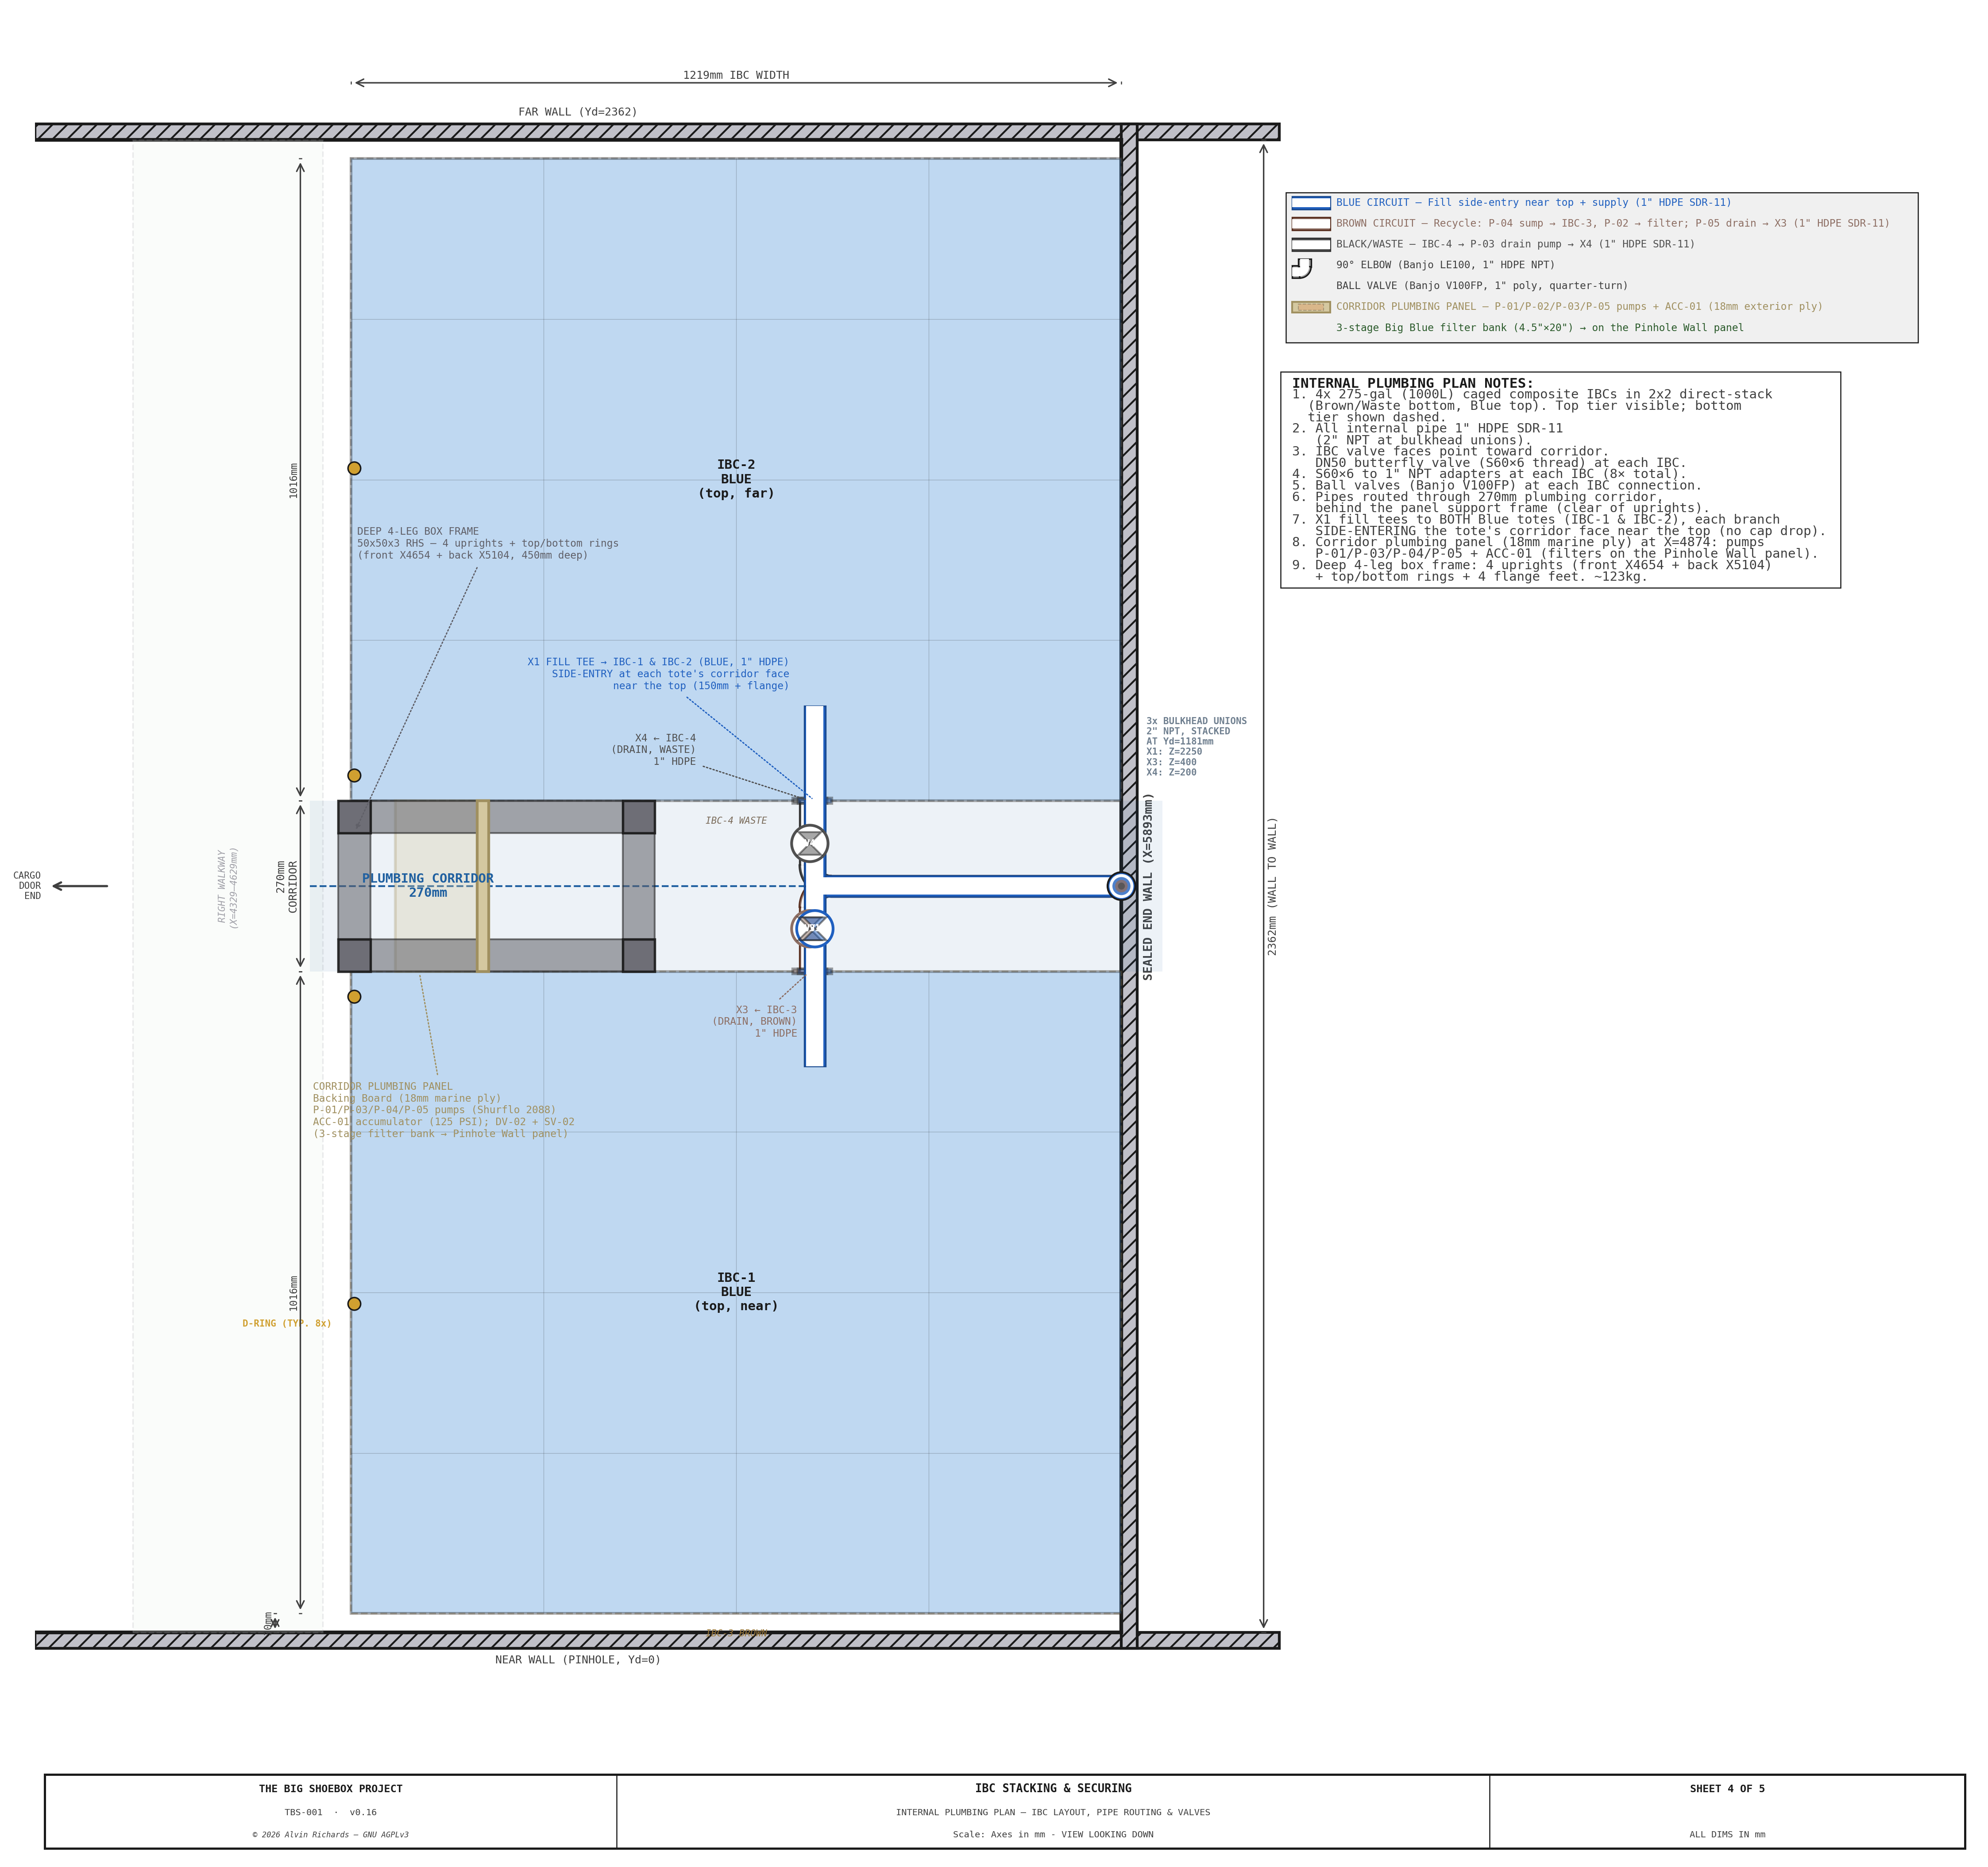Click the SEALED END WALL (X=5893mm) label

coord(1148,886)
